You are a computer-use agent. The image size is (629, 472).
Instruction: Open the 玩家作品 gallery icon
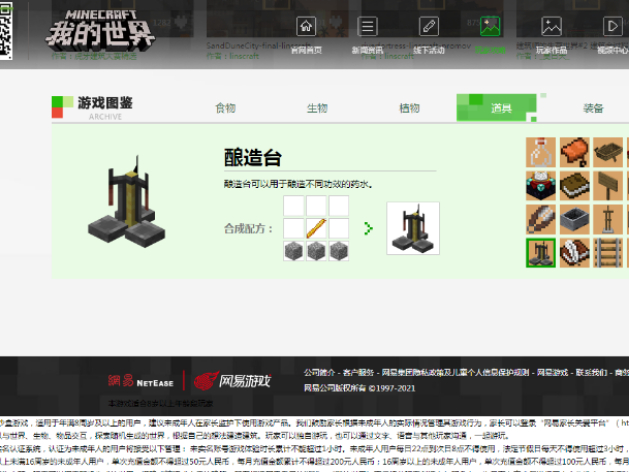(552, 26)
